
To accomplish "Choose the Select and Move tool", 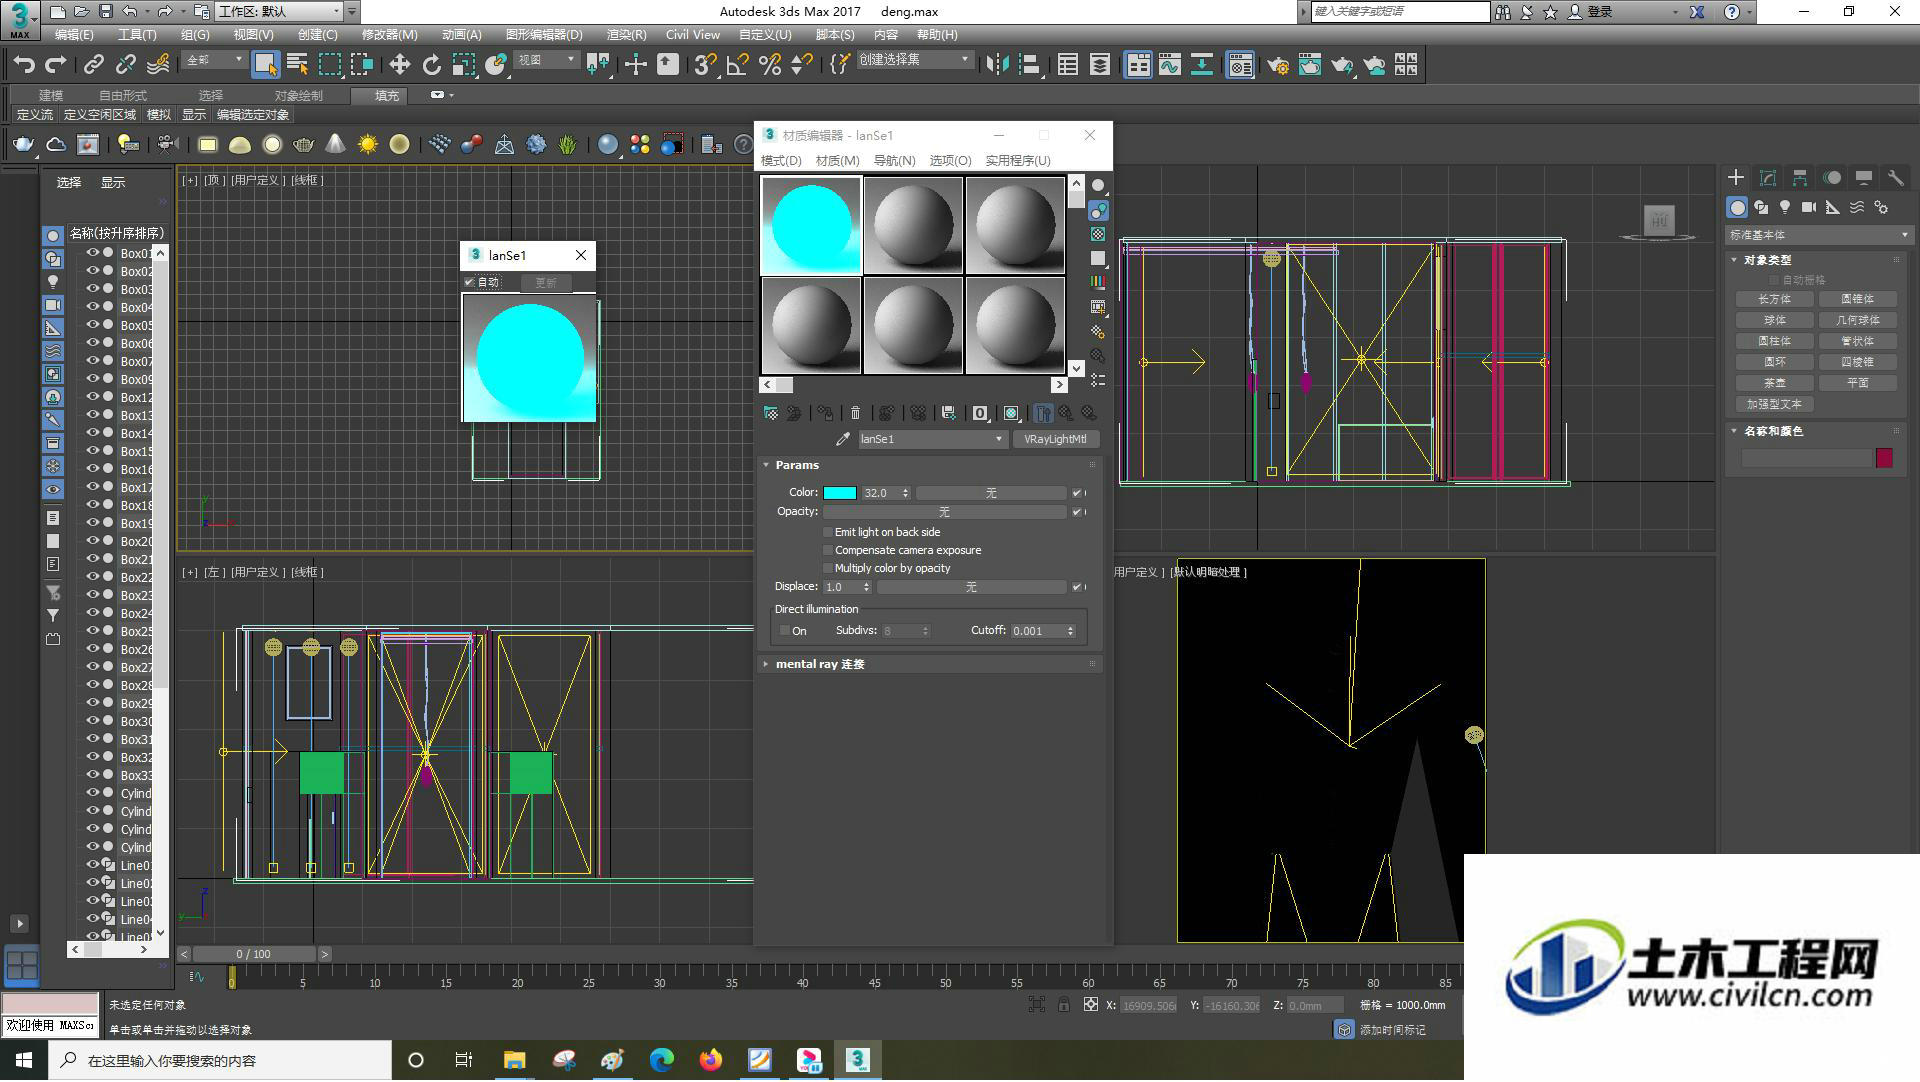I will (399, 65).
